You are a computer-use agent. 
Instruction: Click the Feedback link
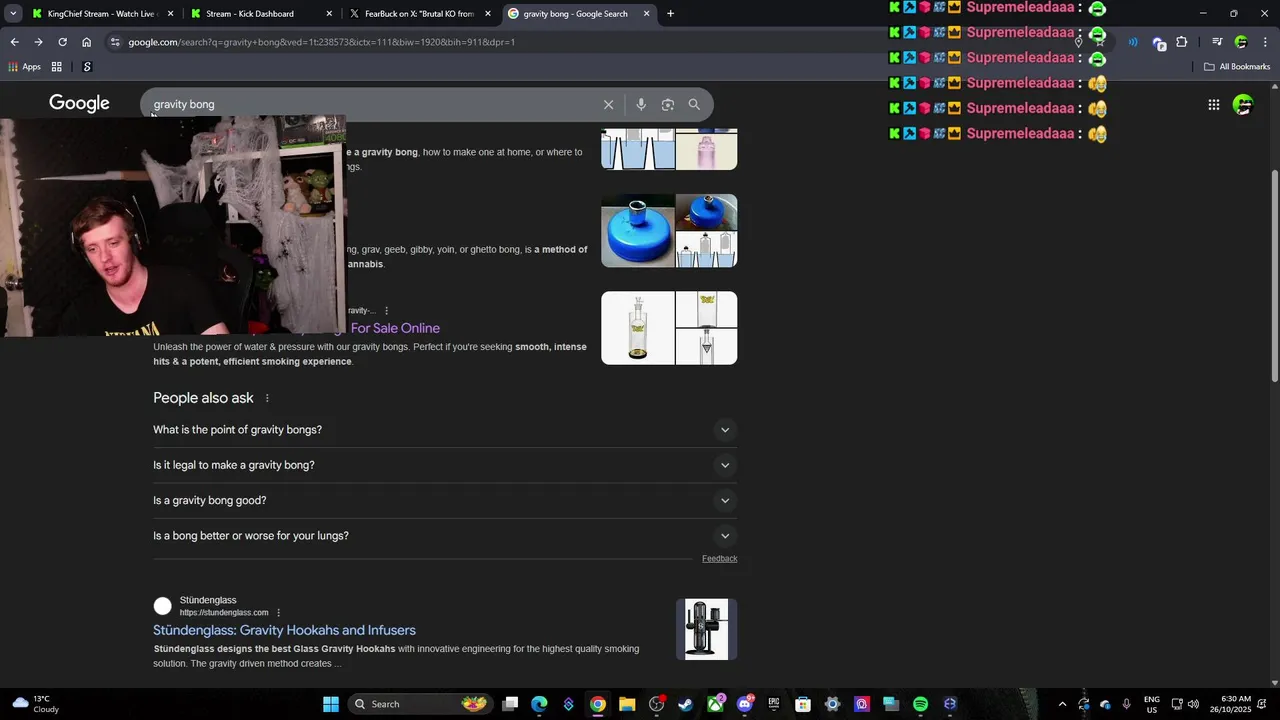pyautogui.click(x=719, y=559)
